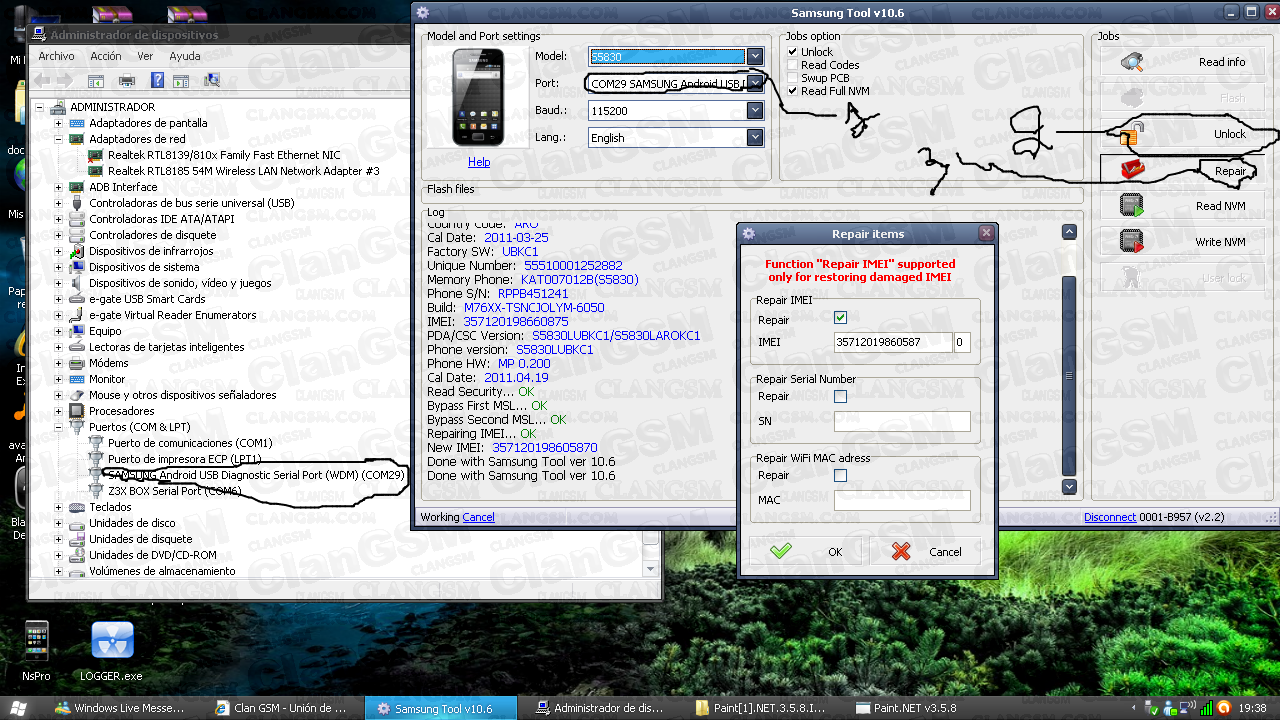Open the Model dropdown
The width and height of the screenshot is (1280, 720).
755,57
